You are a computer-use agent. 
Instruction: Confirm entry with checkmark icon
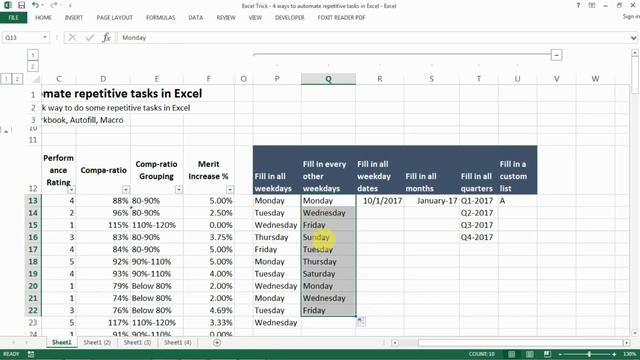click(x=89, y=38)
